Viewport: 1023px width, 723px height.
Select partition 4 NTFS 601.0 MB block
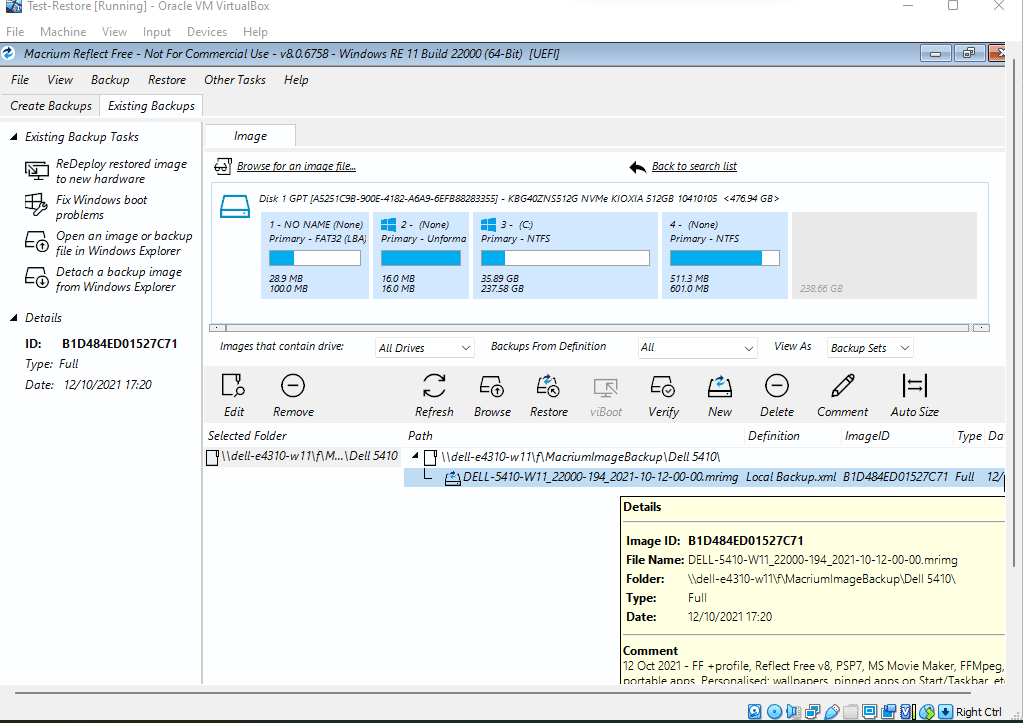[724, 255]
